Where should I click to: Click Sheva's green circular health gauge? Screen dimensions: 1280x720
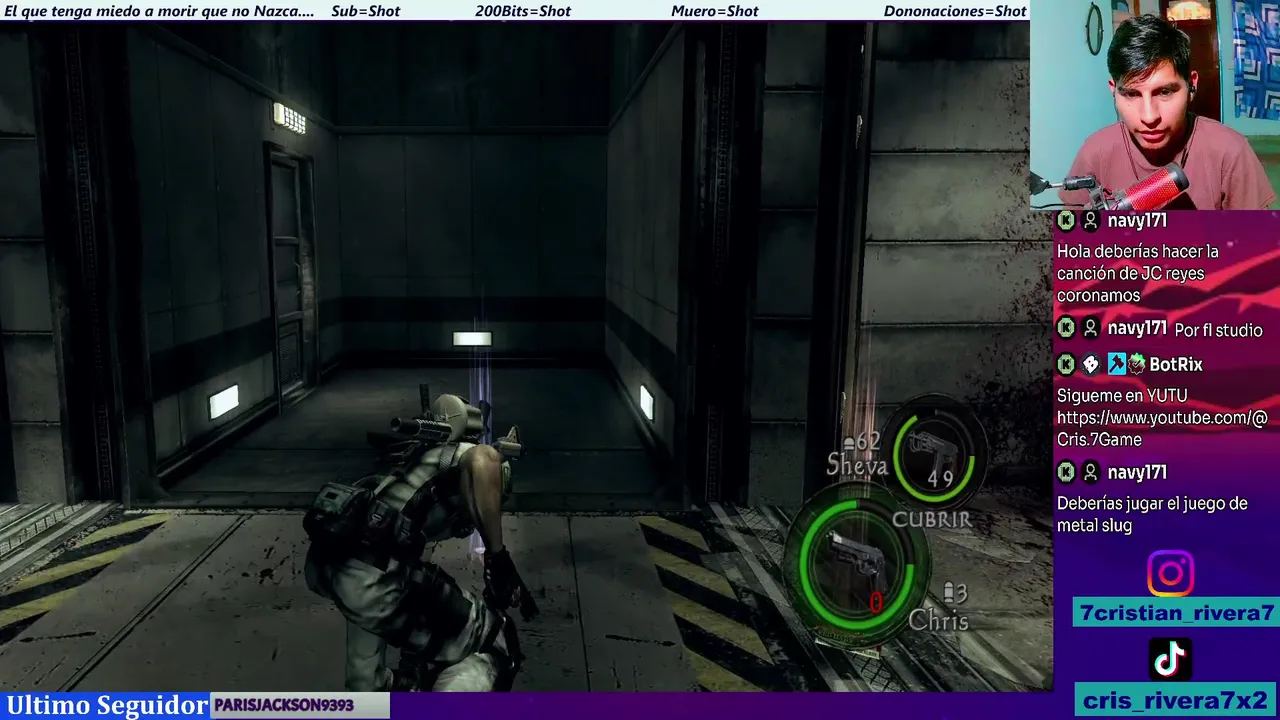[933, 452]
